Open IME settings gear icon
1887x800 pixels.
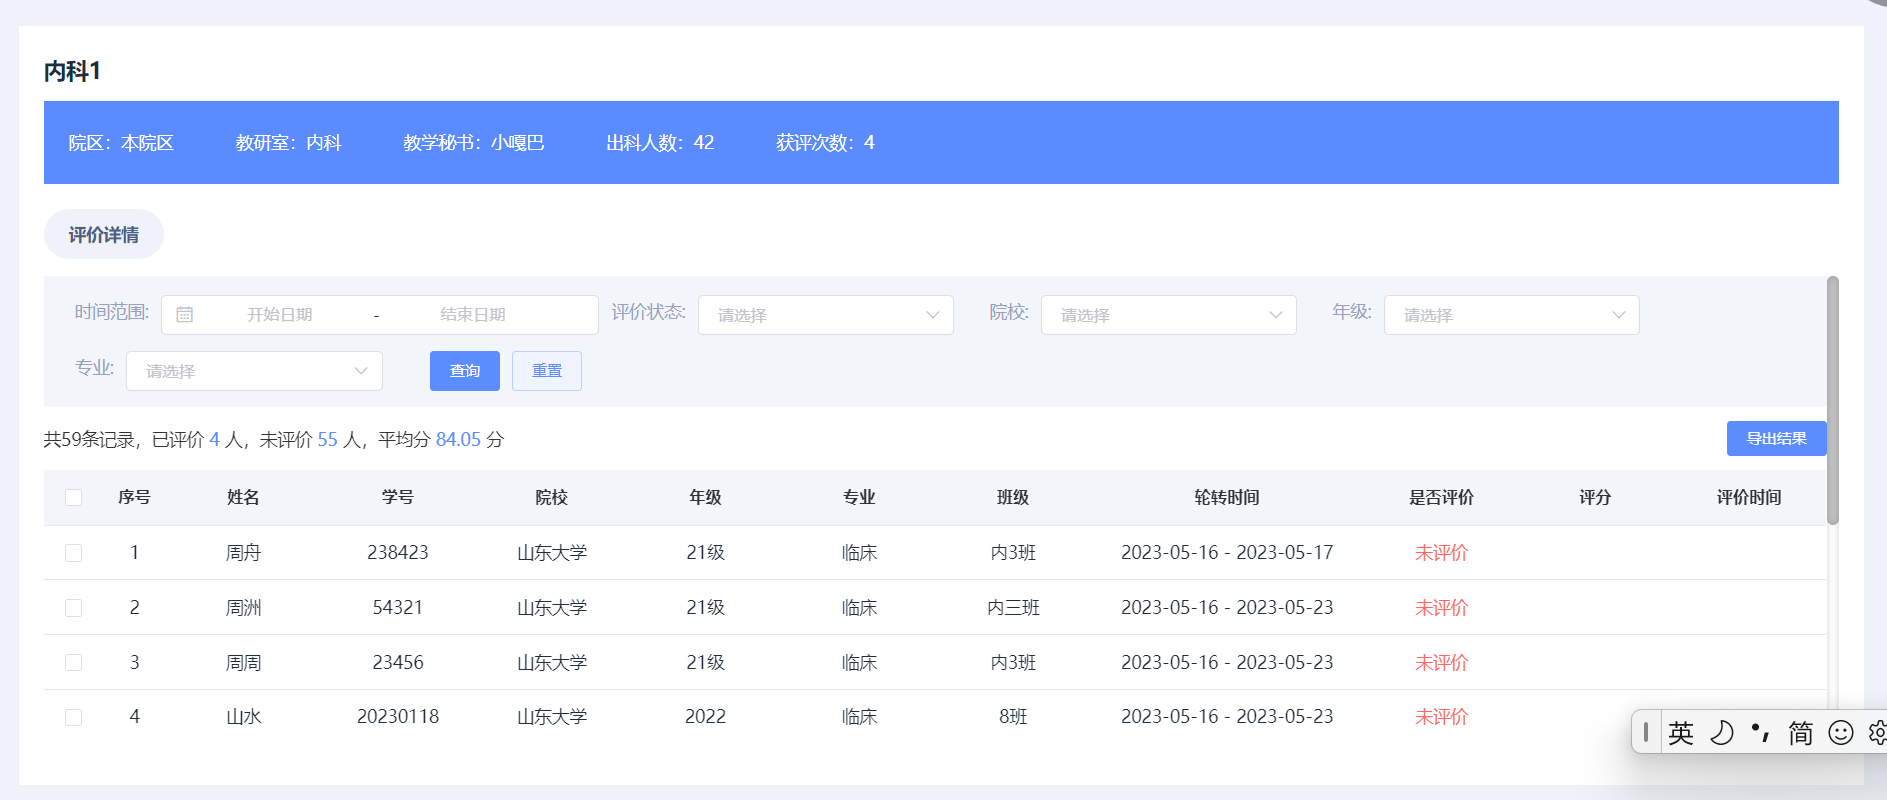point(1877,733)
